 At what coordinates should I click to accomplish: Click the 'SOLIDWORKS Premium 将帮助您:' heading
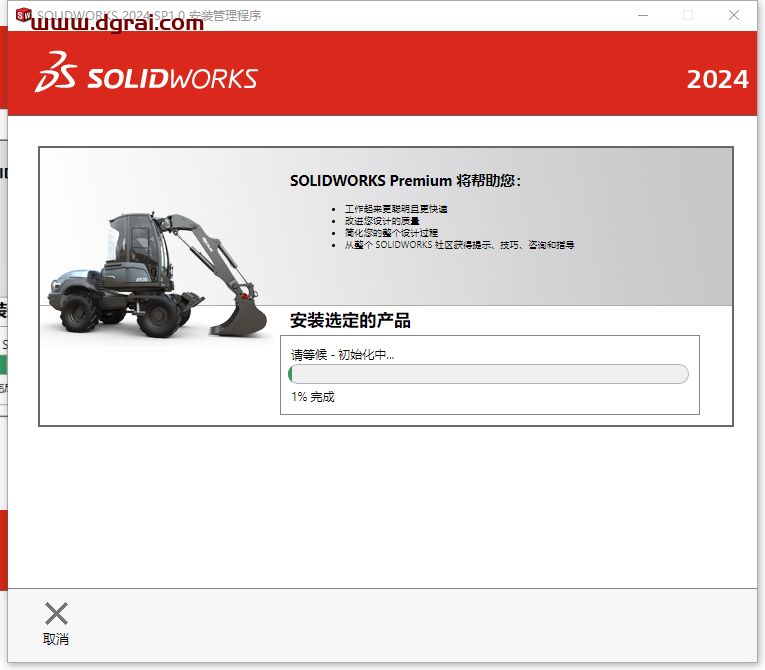click(x=405, y=181)
